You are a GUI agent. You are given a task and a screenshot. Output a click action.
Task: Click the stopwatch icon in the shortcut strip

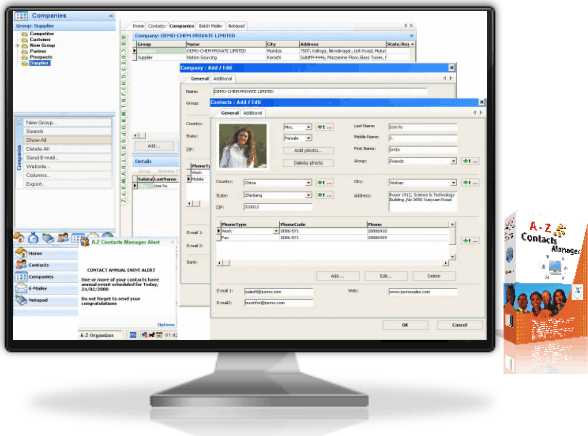click(33, 237)
